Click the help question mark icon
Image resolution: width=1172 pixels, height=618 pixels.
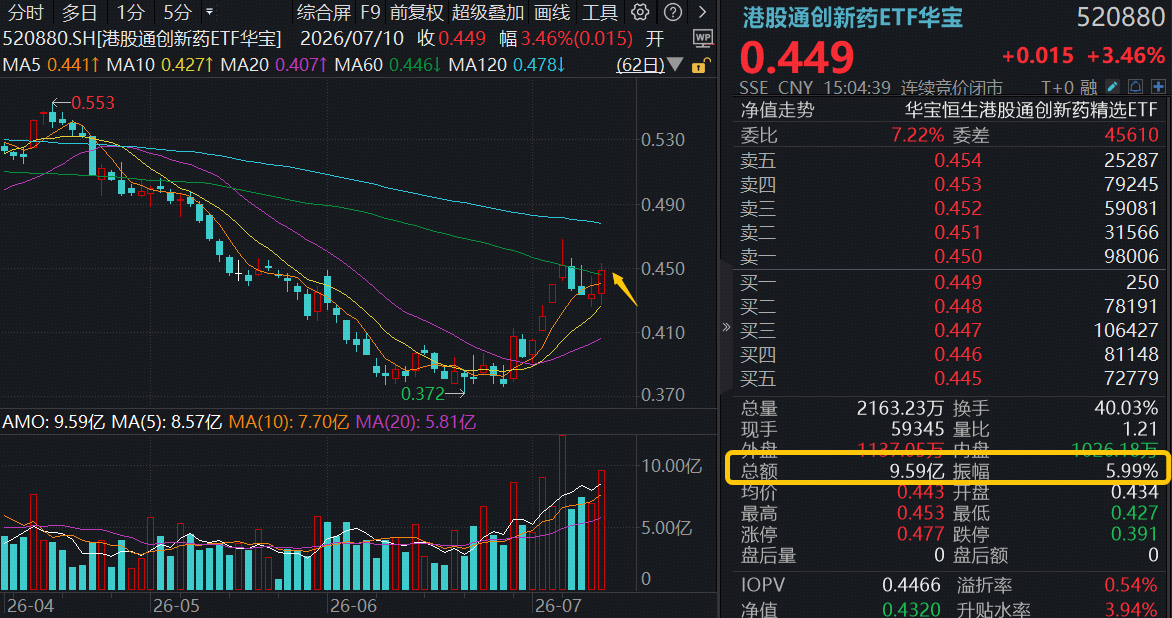[x=673, y=12]
